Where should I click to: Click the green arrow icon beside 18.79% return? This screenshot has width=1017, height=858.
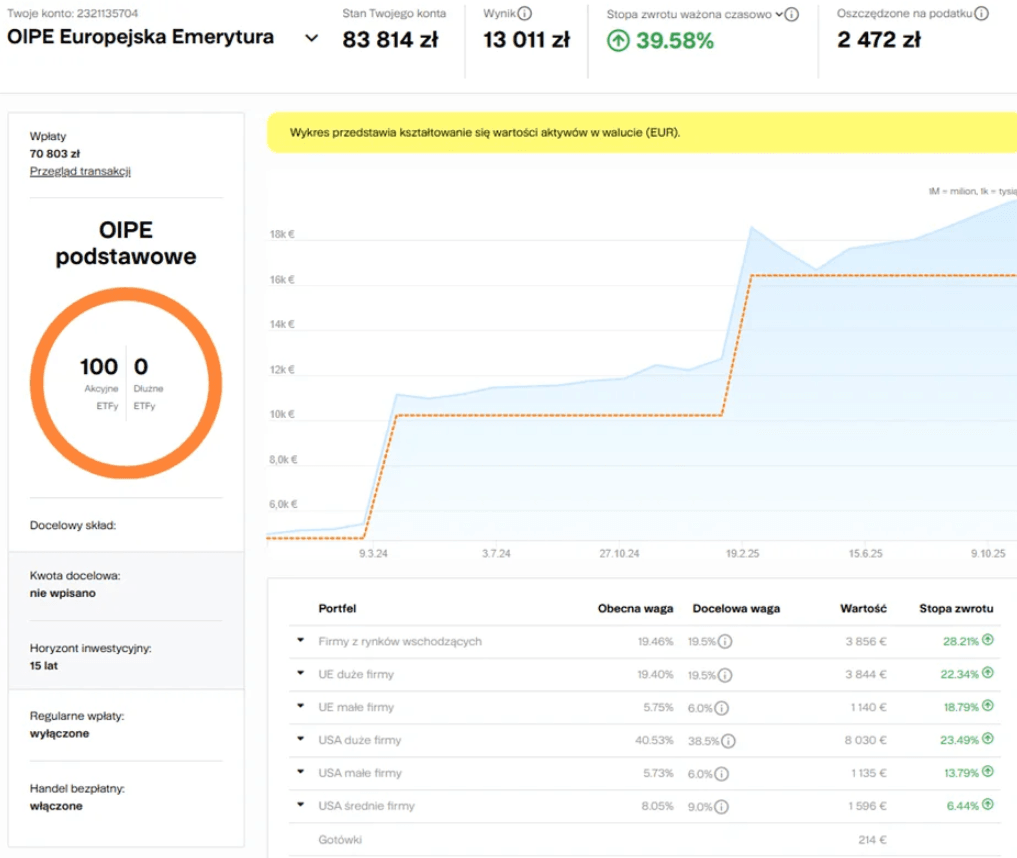(x=988, y=705)
